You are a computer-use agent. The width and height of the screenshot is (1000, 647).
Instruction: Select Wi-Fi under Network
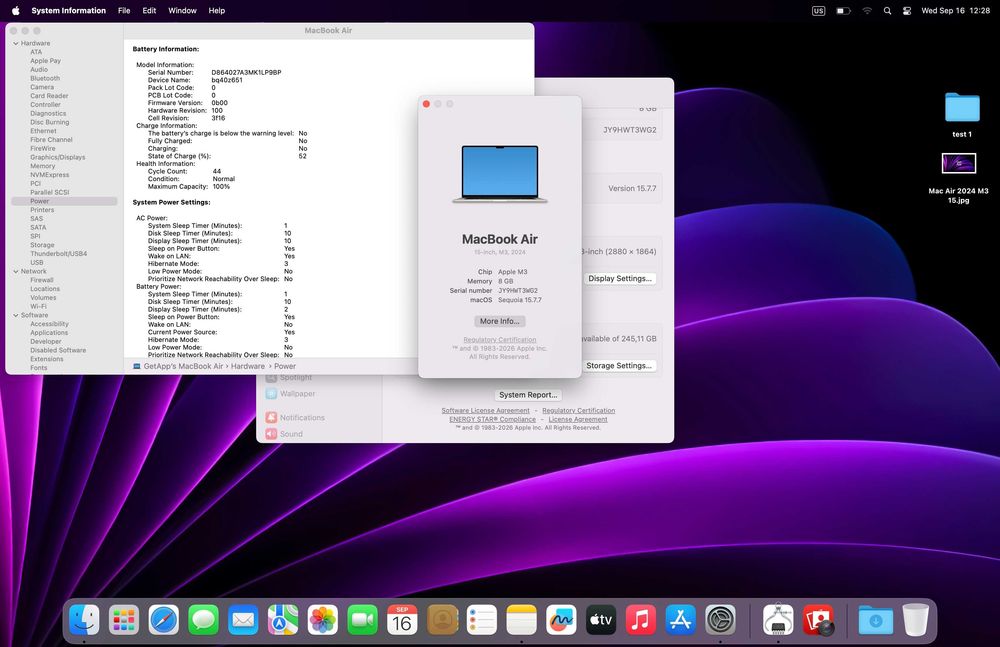tap(38, 306)
